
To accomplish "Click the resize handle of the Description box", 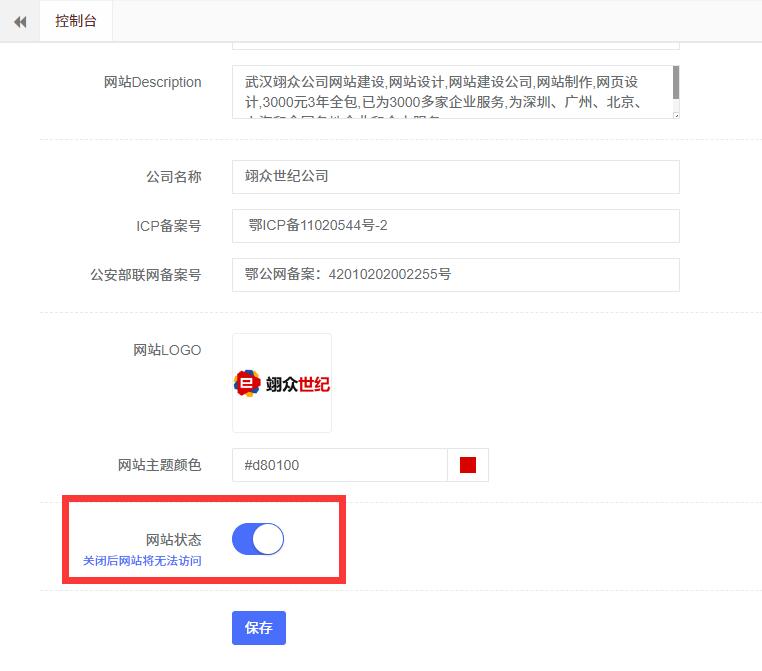I will [676, 115].
